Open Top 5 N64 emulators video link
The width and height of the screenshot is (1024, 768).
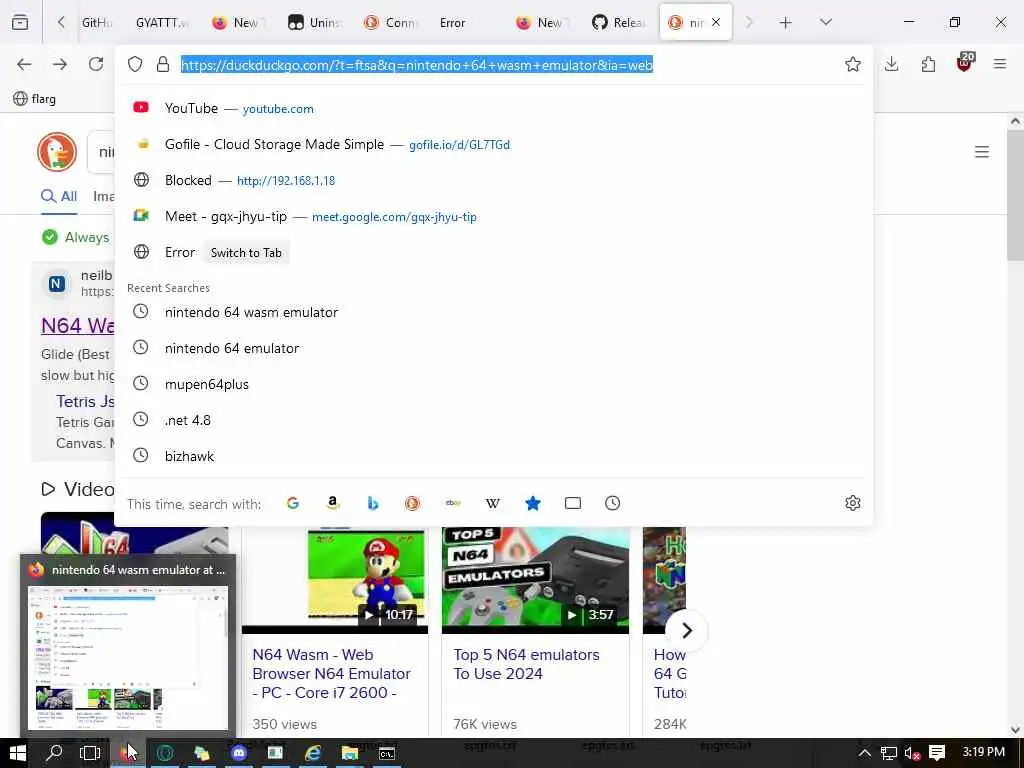(526, 664)
